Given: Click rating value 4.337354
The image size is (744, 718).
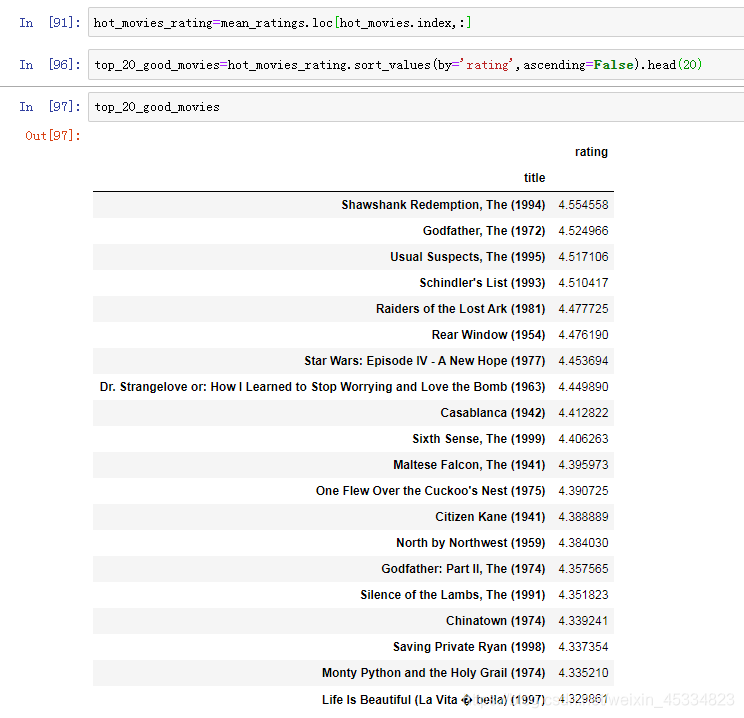Looking at the screenshot, I should coord(583,647).
